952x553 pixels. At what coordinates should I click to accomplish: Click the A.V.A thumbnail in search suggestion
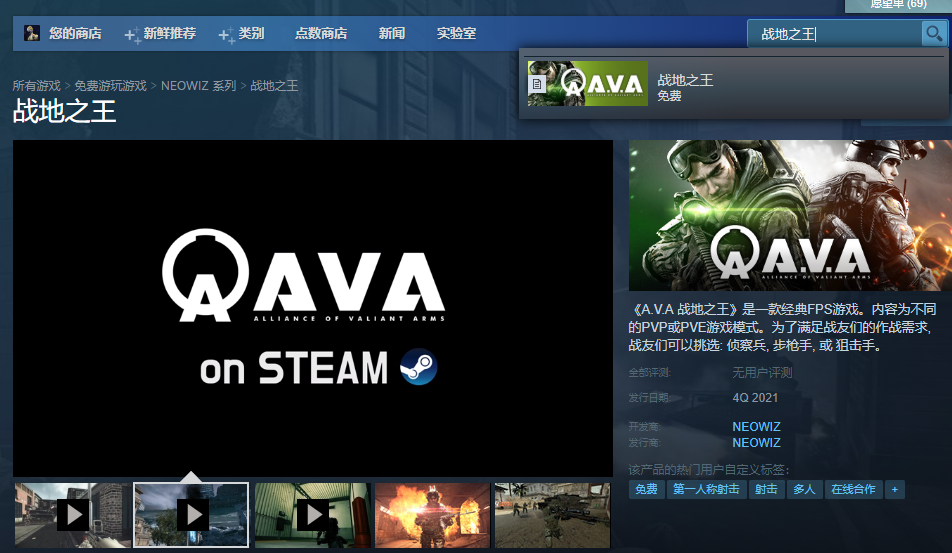click(x=588, y=83)
